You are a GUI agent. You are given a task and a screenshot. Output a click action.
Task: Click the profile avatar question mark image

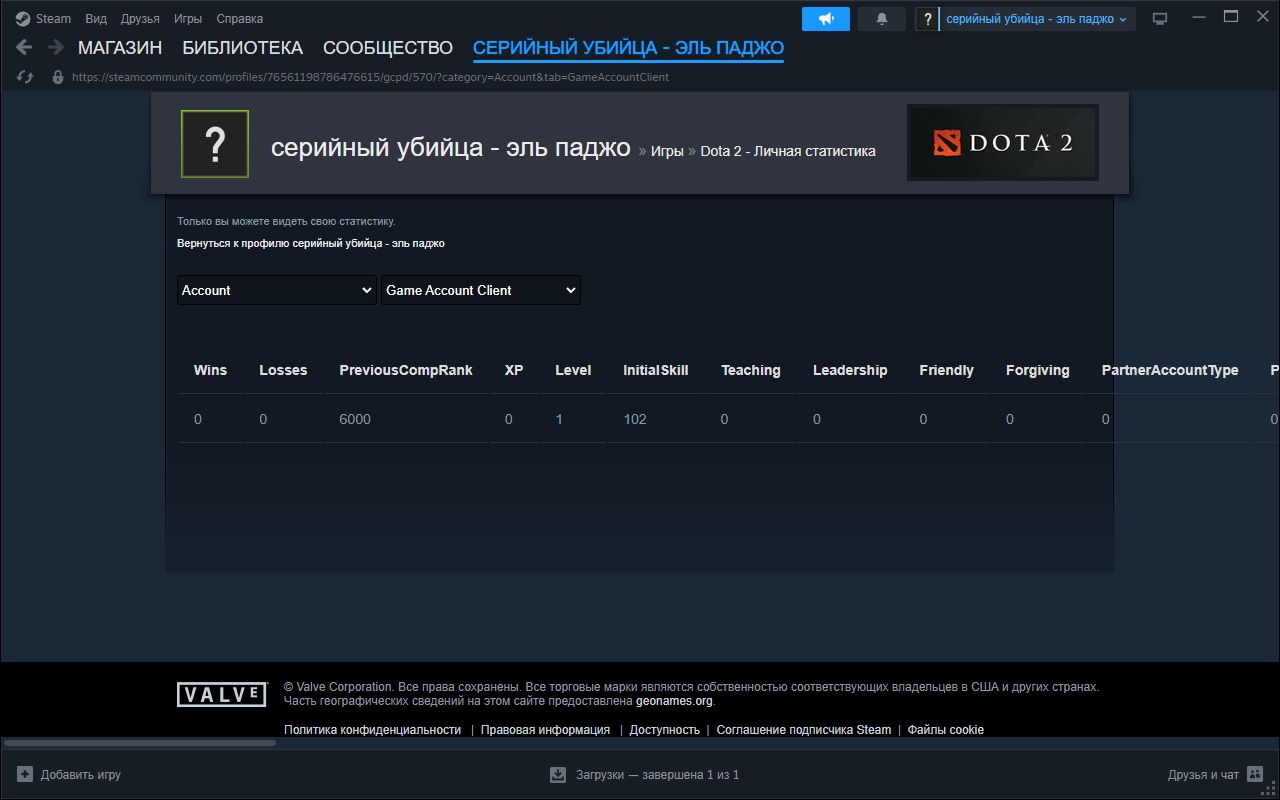tap(215, 144)
